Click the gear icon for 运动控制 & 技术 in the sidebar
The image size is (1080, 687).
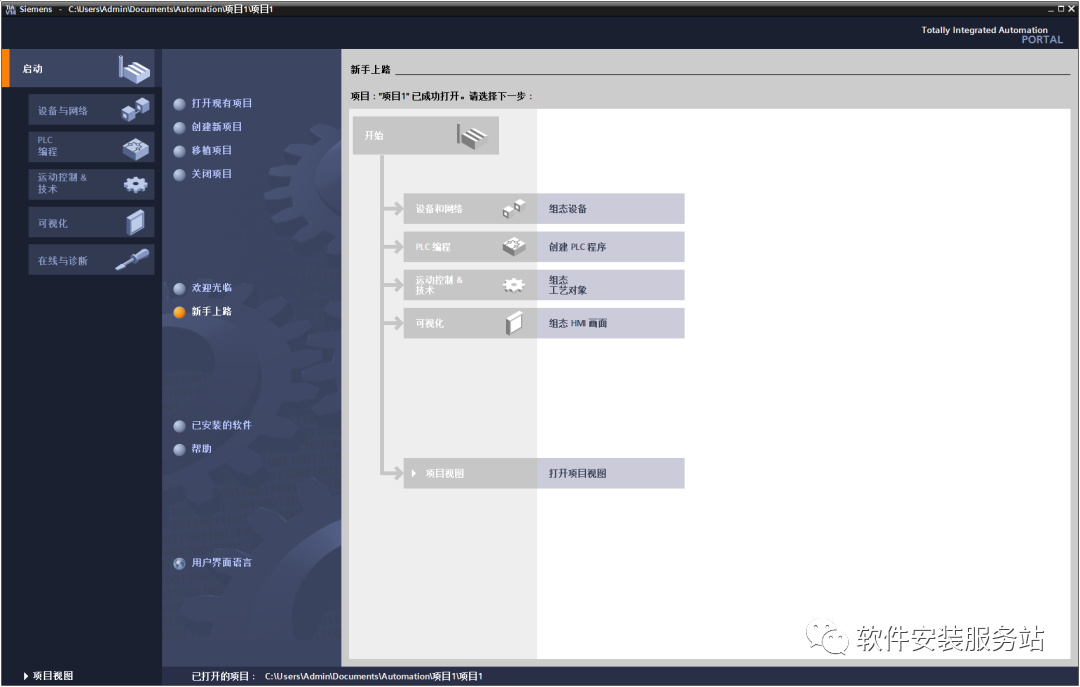[136, 184]
